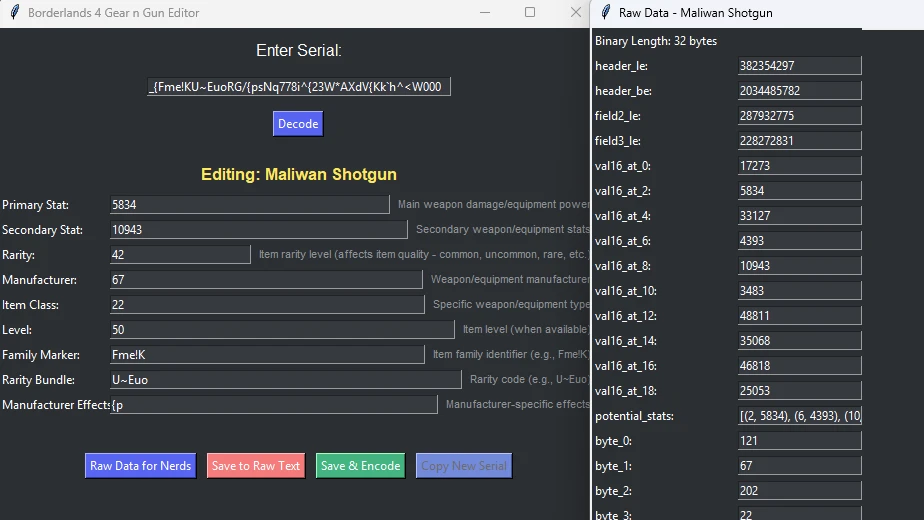The height and width of the screenshot is (520, 924).
Task: Click the 'Primary Stat:' label
Action: pyautogui.click(x=35, y=205)
